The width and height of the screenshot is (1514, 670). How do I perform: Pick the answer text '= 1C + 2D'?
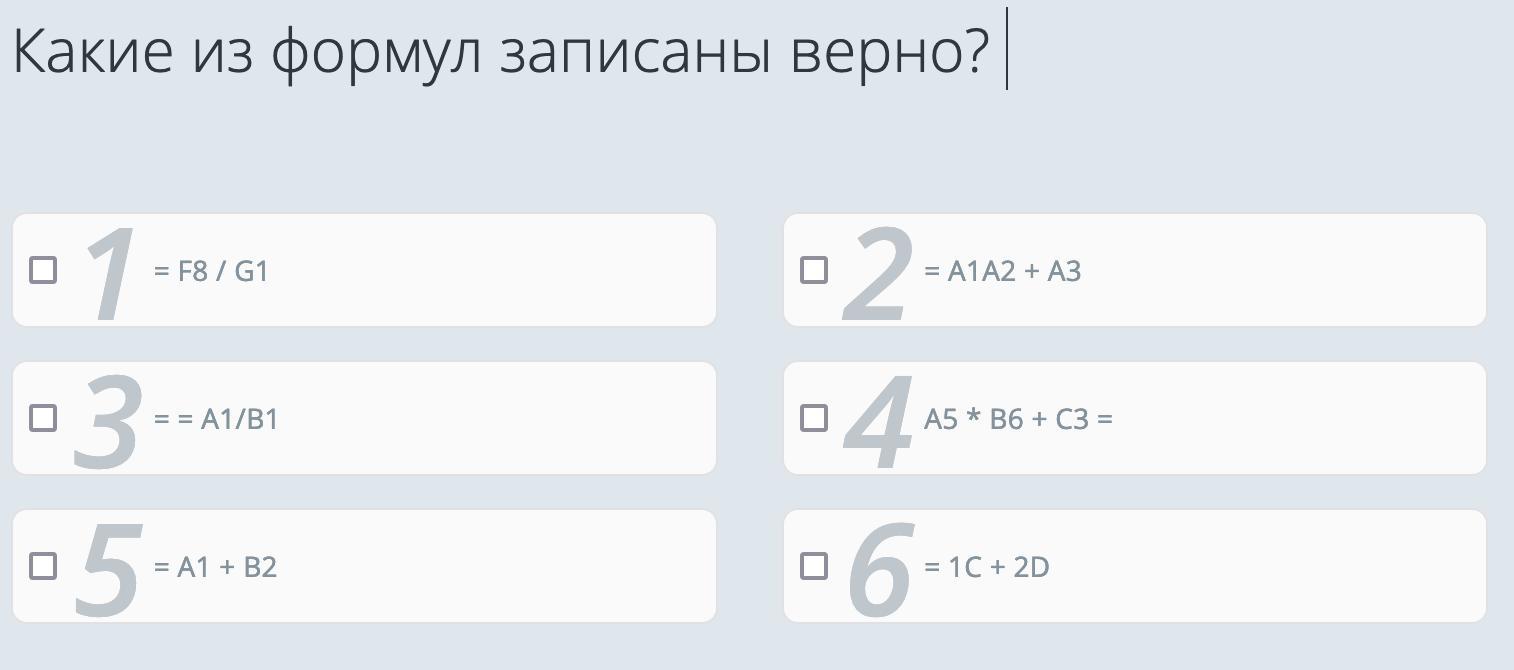pyautogui.click(x=987, y=567)
